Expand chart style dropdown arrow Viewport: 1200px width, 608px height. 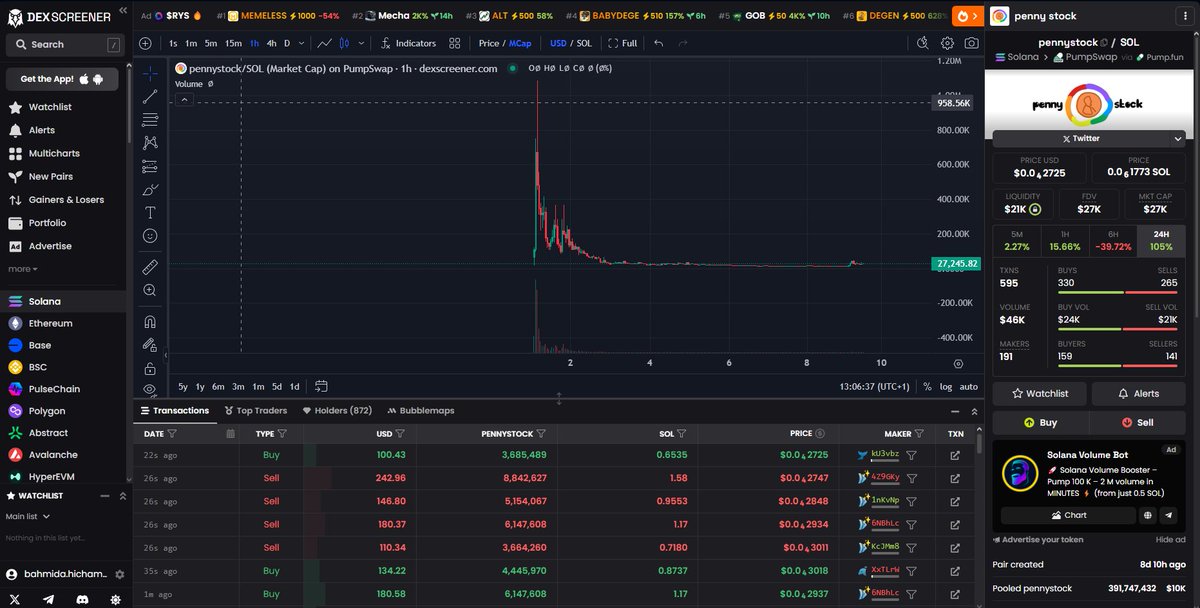coord(361,43)
